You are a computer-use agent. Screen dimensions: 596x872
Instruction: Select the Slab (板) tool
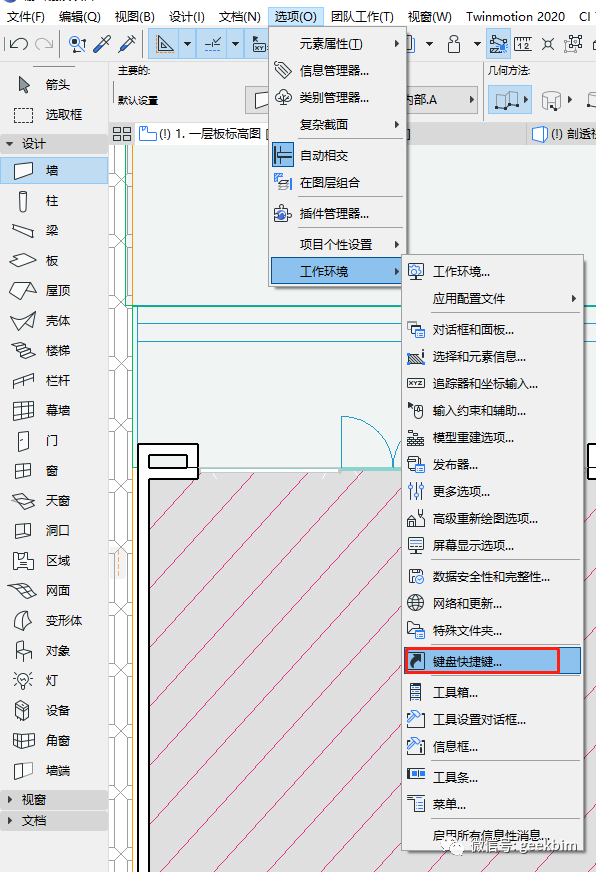click(54, 260)
